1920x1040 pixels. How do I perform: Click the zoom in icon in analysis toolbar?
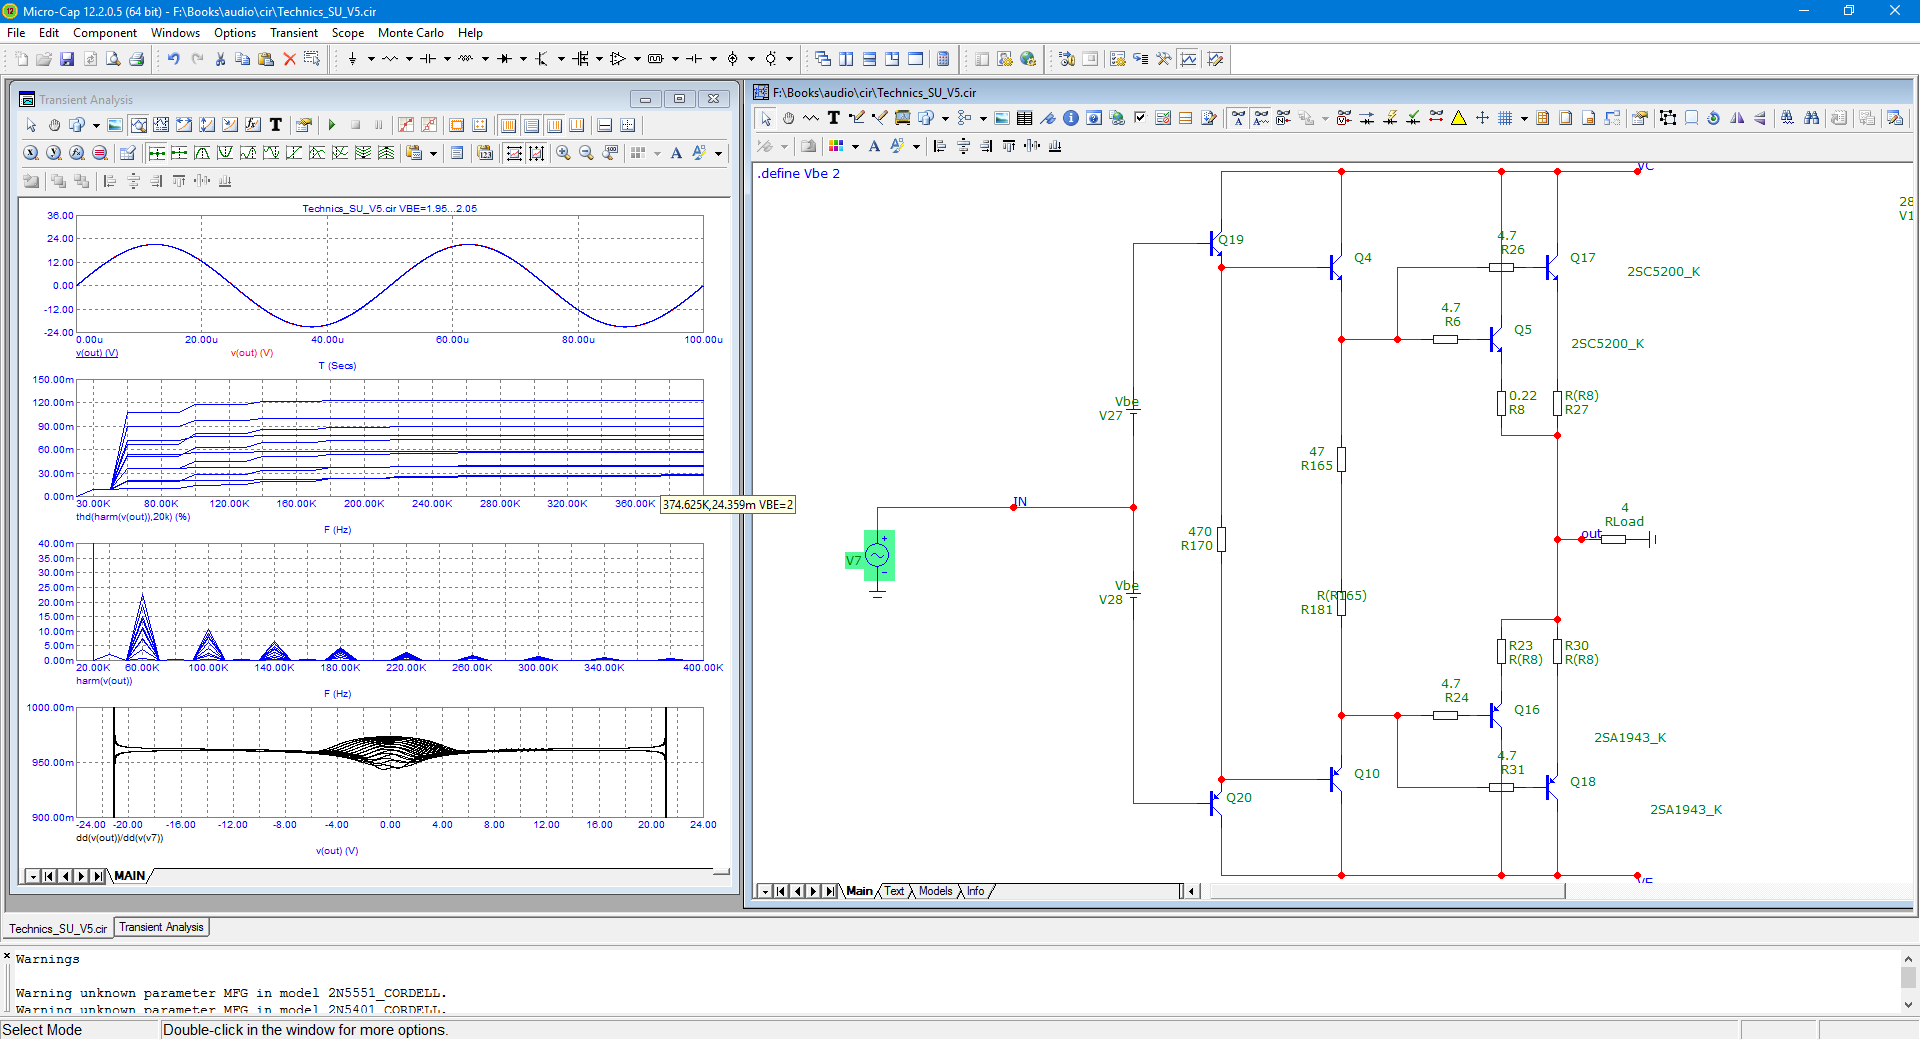(564, 153)
